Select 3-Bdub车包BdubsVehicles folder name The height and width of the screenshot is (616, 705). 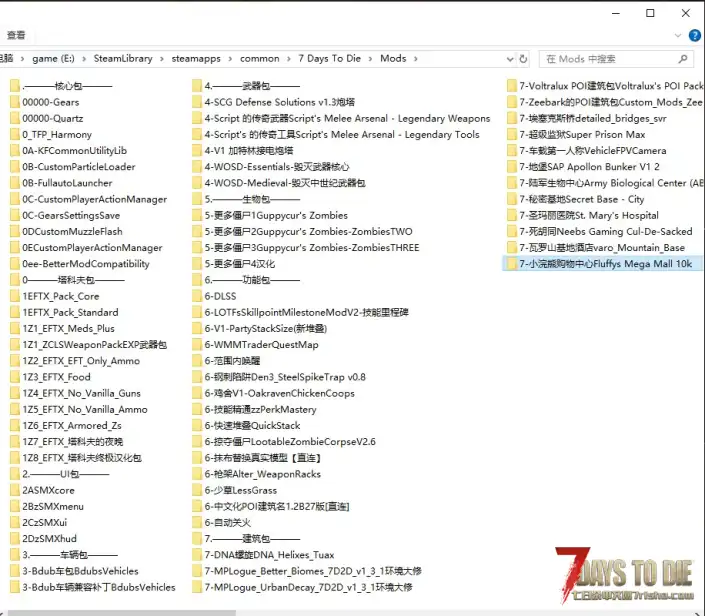pyautogui.click(x=80, y=571)
